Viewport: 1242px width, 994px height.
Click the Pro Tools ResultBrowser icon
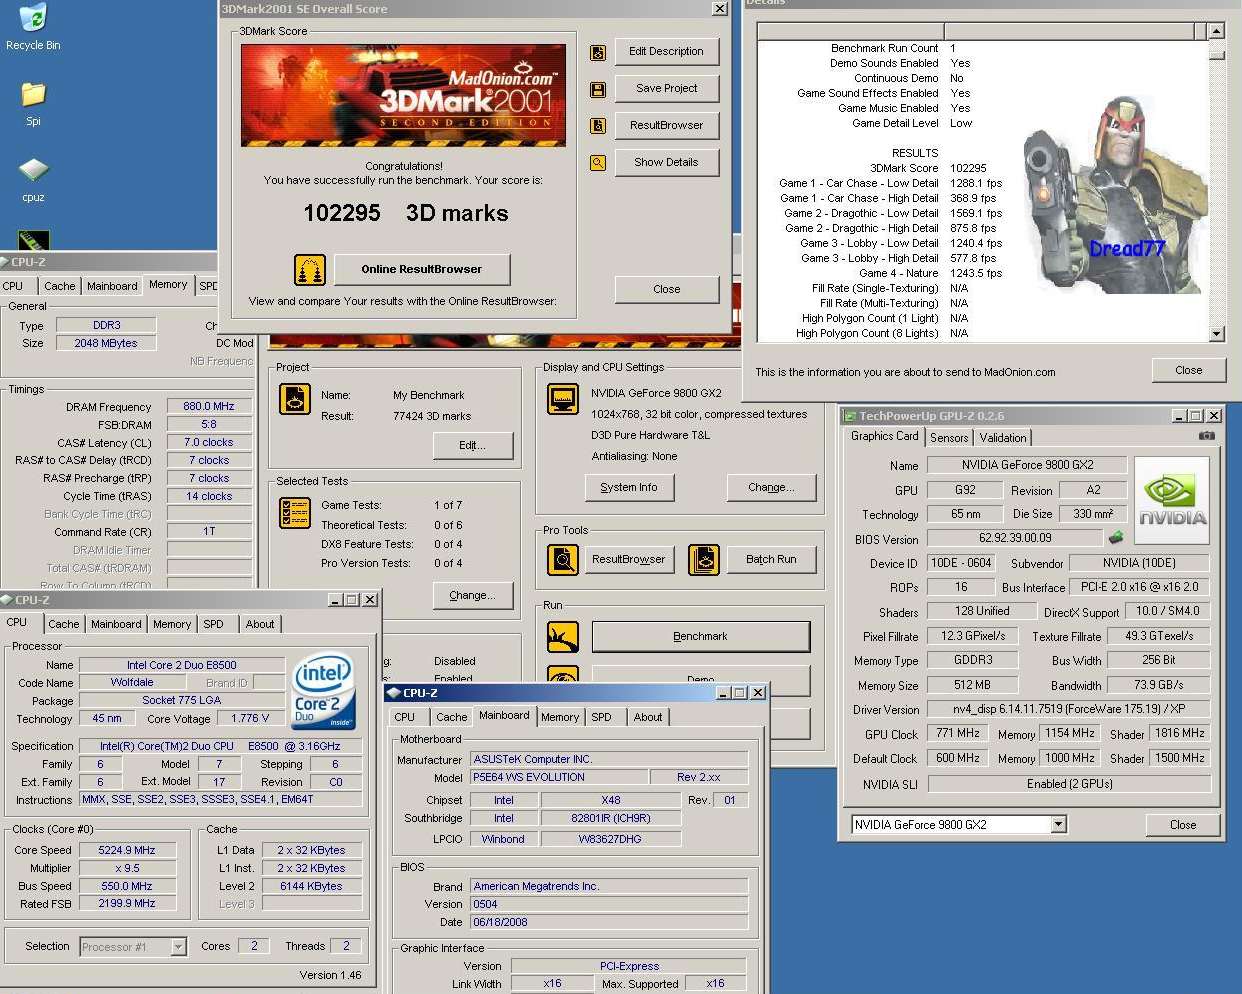pos(563,559)
